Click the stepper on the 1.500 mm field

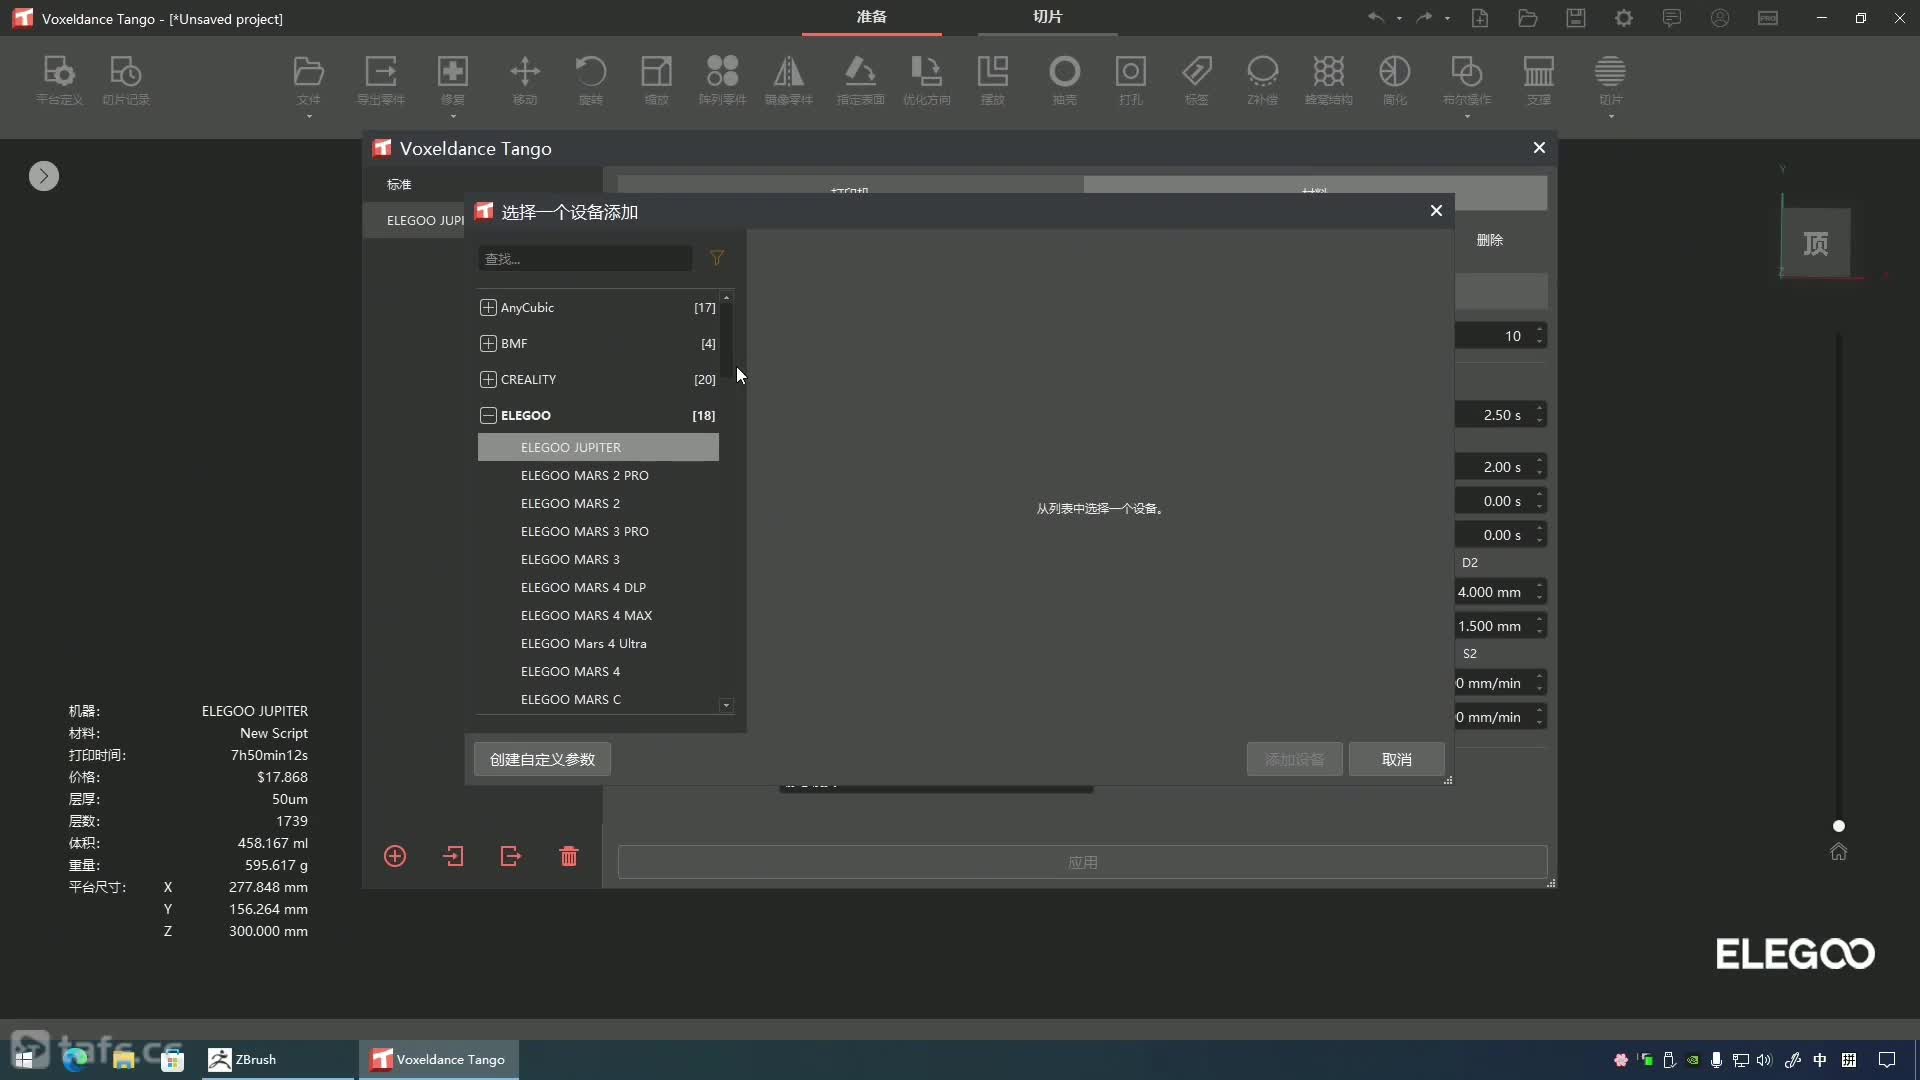pyautogui.click(x=1540, y=626)
